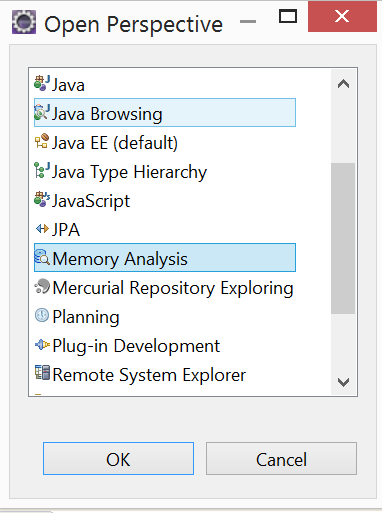The height and width of the screenshot is (513, 382).
Task: Click the Planning clock icon
Action: 42,315
